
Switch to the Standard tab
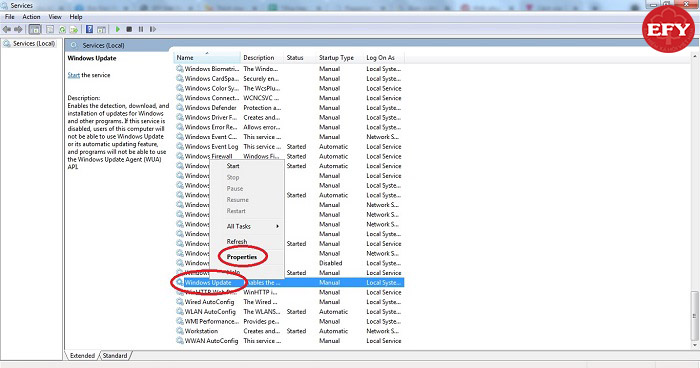tap(115, 356)
